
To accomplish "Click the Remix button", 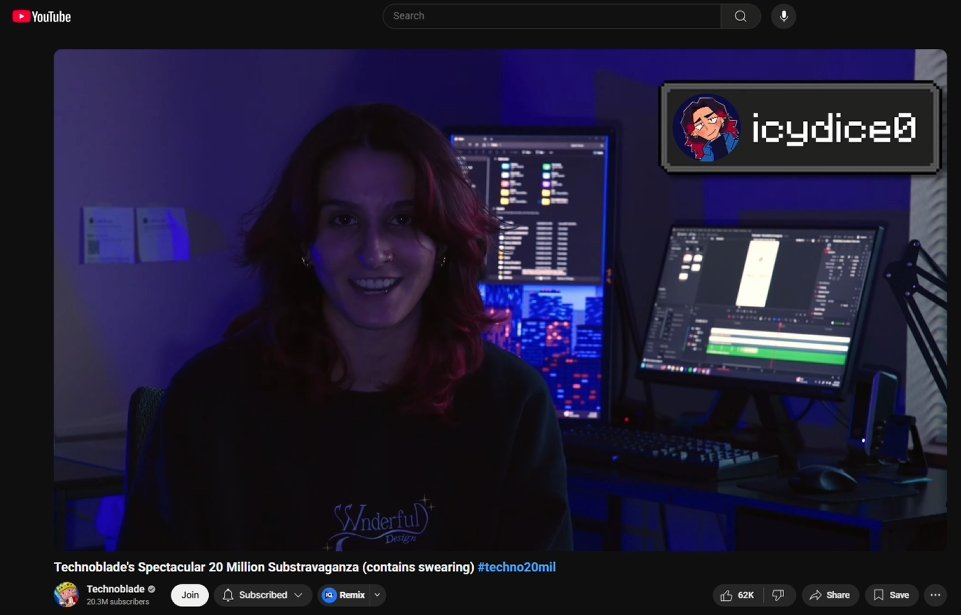I will 344,595.
